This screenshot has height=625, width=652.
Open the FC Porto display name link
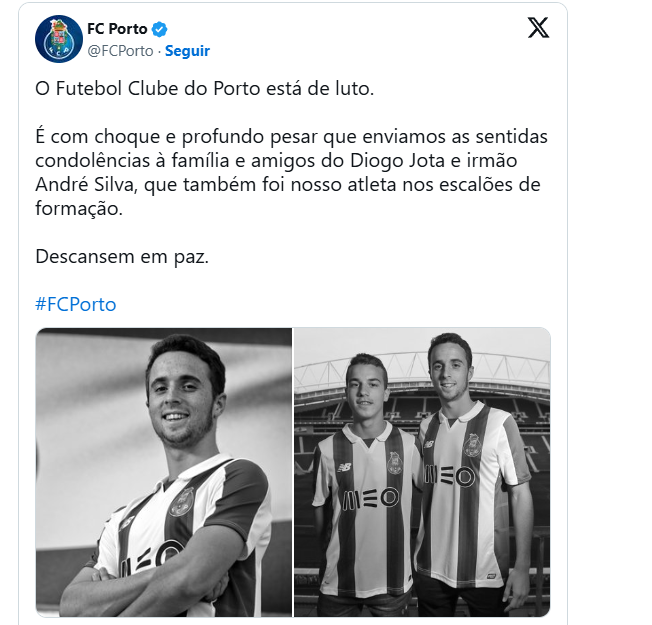tap(117, 29)
